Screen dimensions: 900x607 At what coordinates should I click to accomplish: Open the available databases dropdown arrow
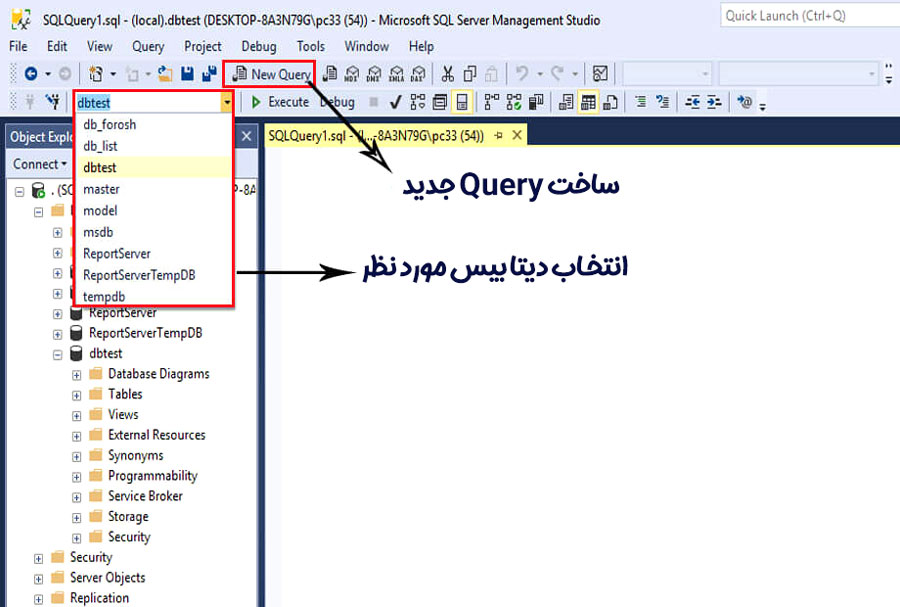(227, 103)
